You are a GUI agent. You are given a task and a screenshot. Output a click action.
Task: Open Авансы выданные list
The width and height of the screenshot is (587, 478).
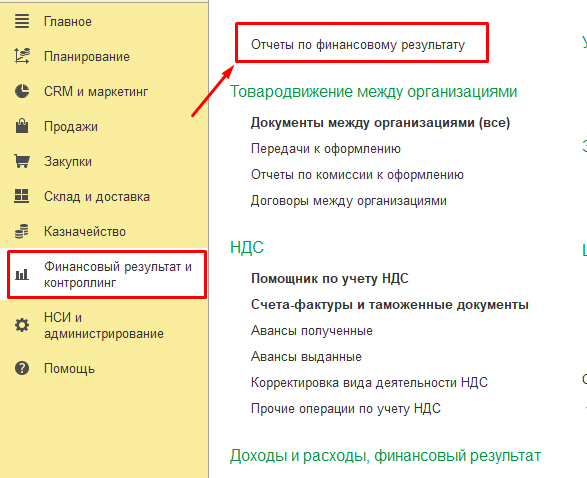click(x=306, y=356)
